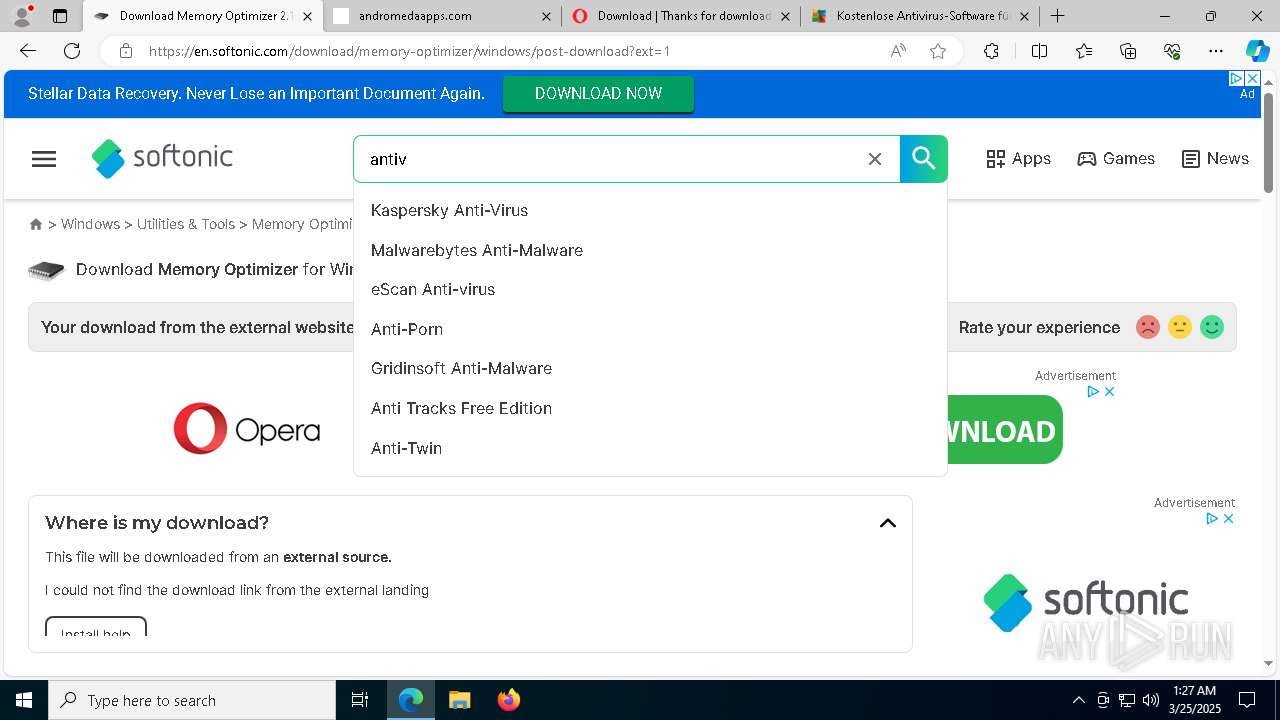Image resolution: width=1280 pixels, height=720 pixels.
Task: Add page to favorites star
Action: [938, 51]
